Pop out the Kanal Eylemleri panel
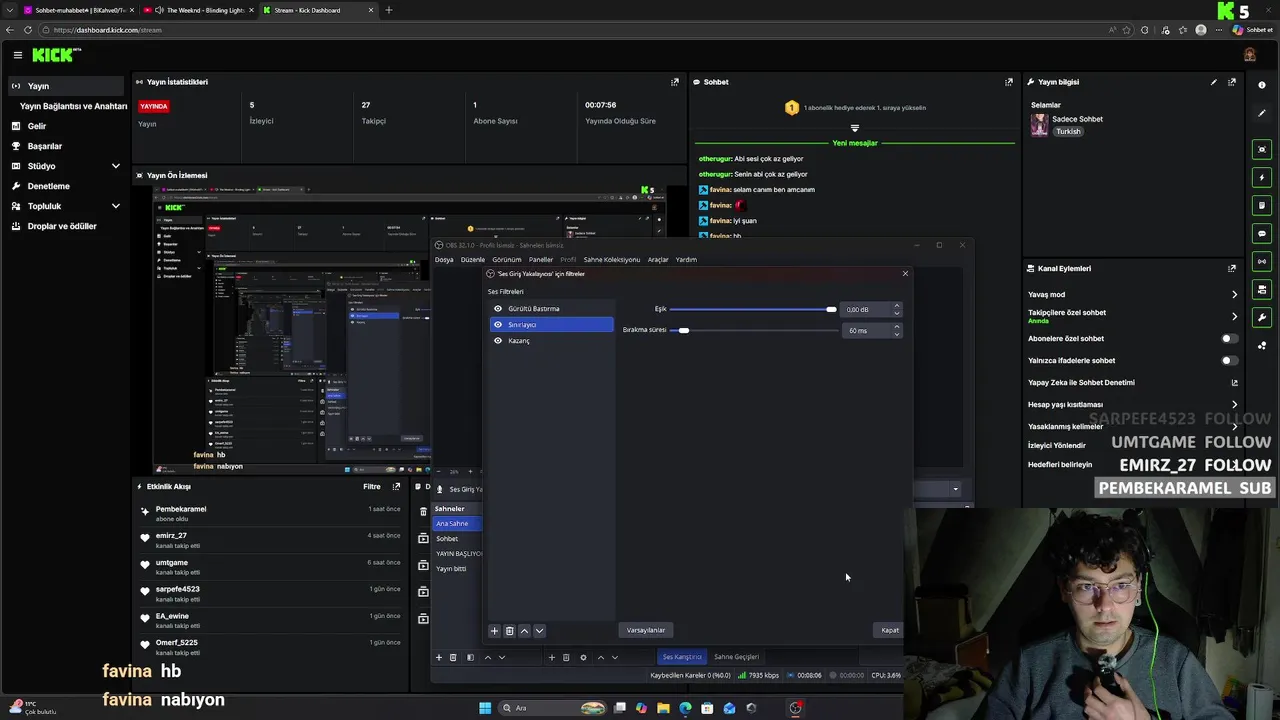 (x=1232, y=268)
